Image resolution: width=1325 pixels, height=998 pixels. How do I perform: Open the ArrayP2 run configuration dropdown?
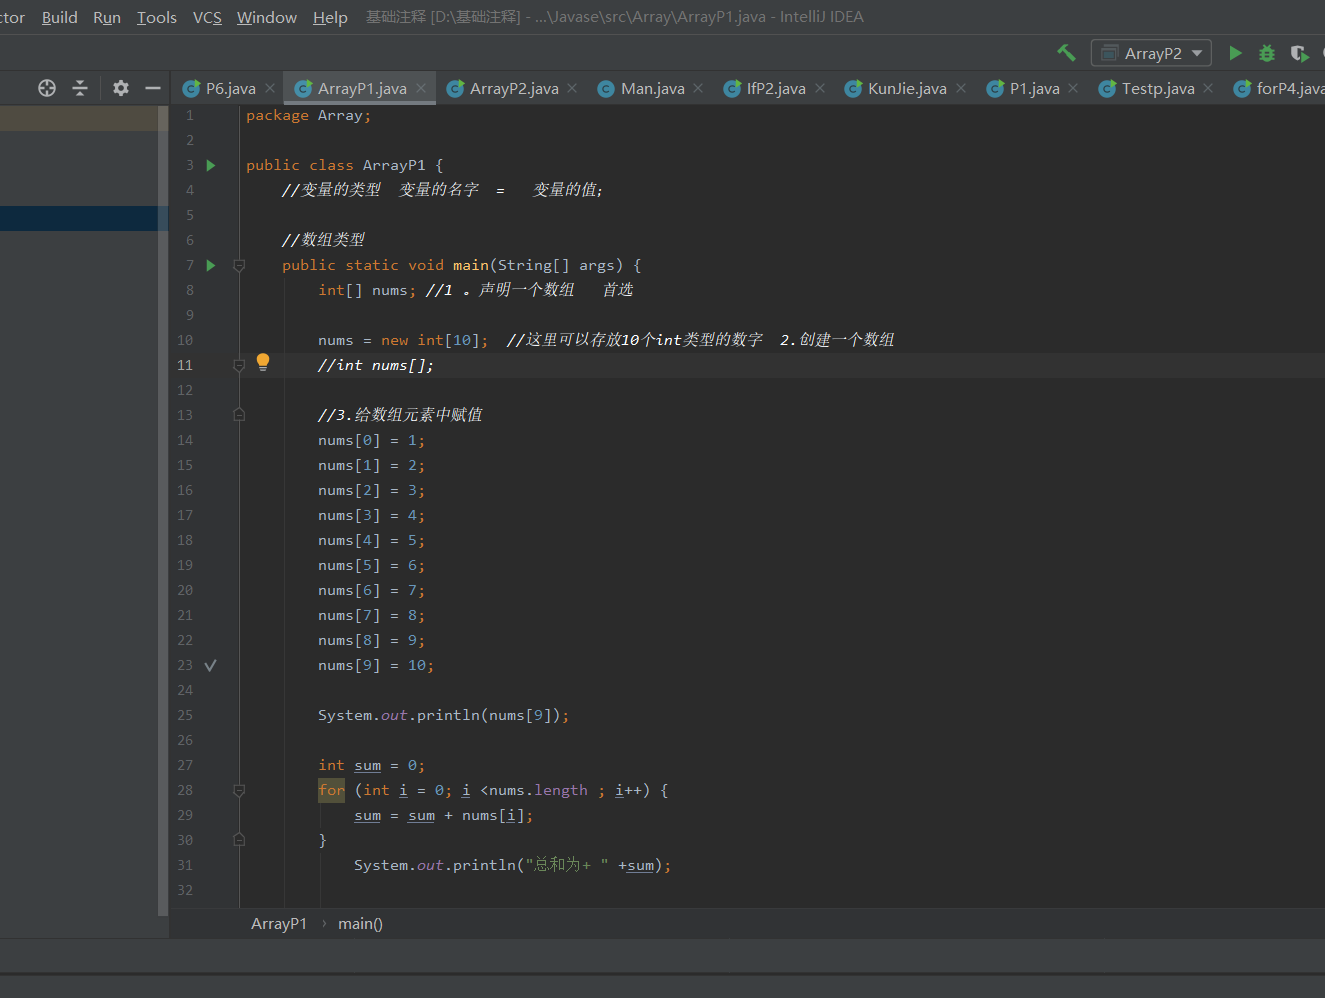[x=1151, y=53]
